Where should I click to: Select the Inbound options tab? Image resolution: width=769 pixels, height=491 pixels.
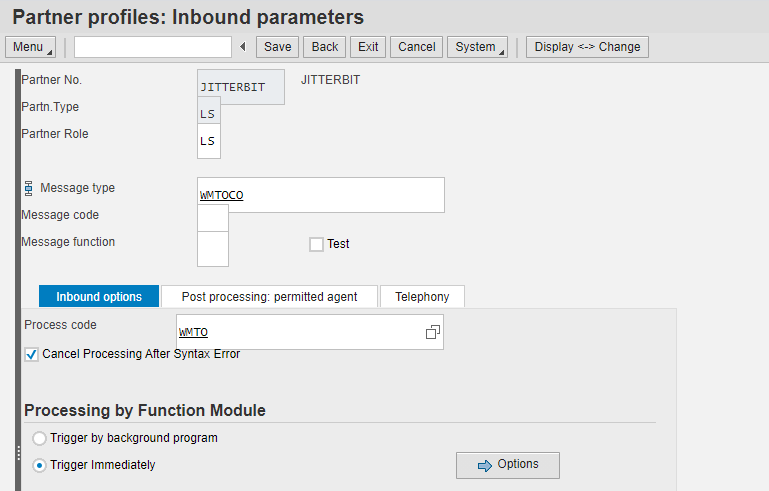click(x=98, y=297)
